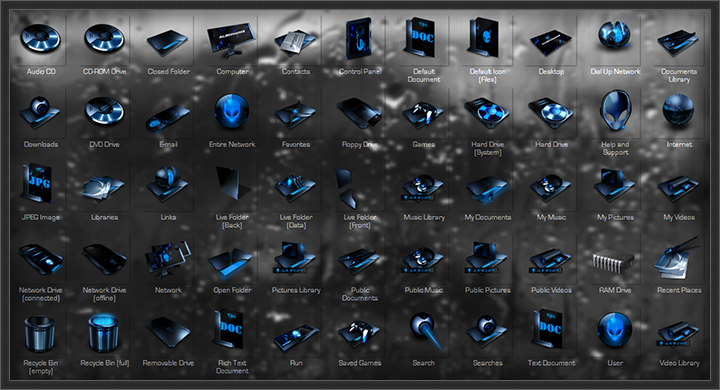Click the Floppy Drive icon
Screen dimensions: 720x390
click(360, 112)
